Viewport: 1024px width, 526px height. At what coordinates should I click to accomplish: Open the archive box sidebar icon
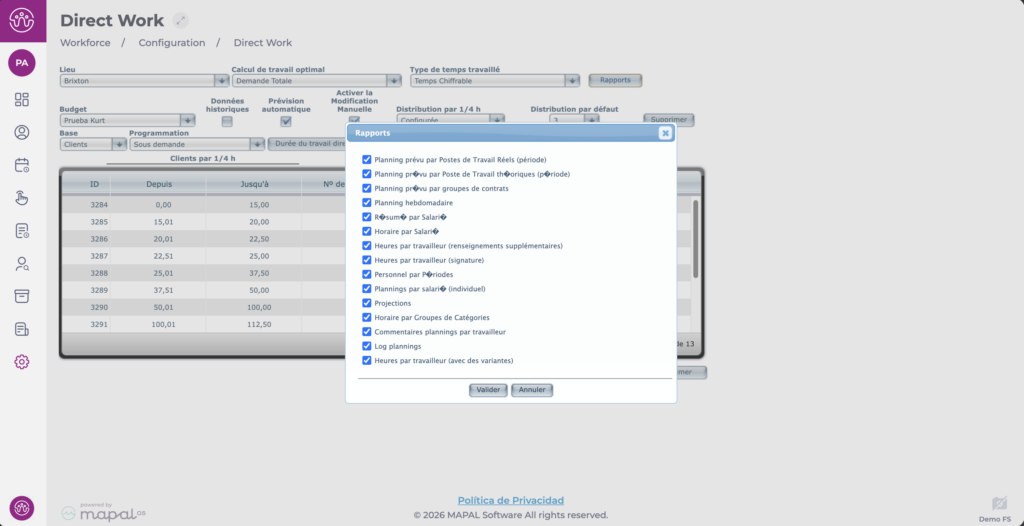pos(22,296)
